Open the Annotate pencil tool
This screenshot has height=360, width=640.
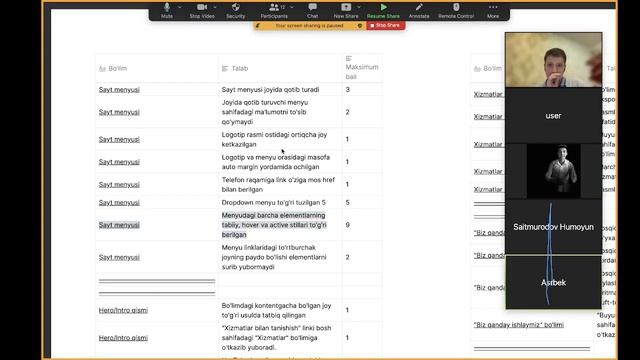tap(419, 11)
